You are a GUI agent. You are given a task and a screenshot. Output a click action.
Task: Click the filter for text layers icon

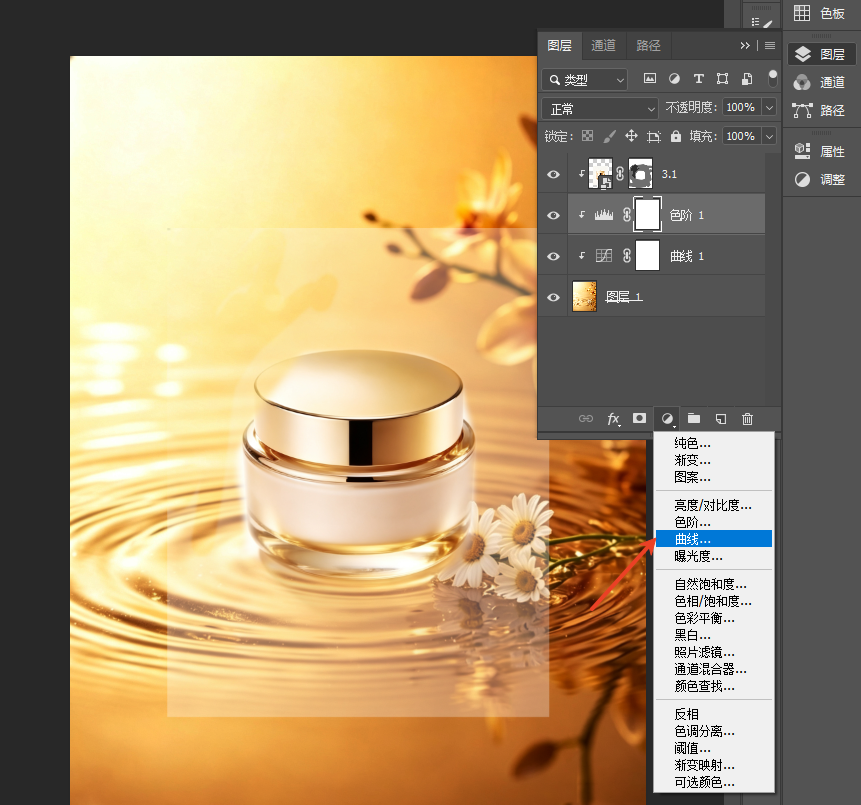tap(698, 79)
